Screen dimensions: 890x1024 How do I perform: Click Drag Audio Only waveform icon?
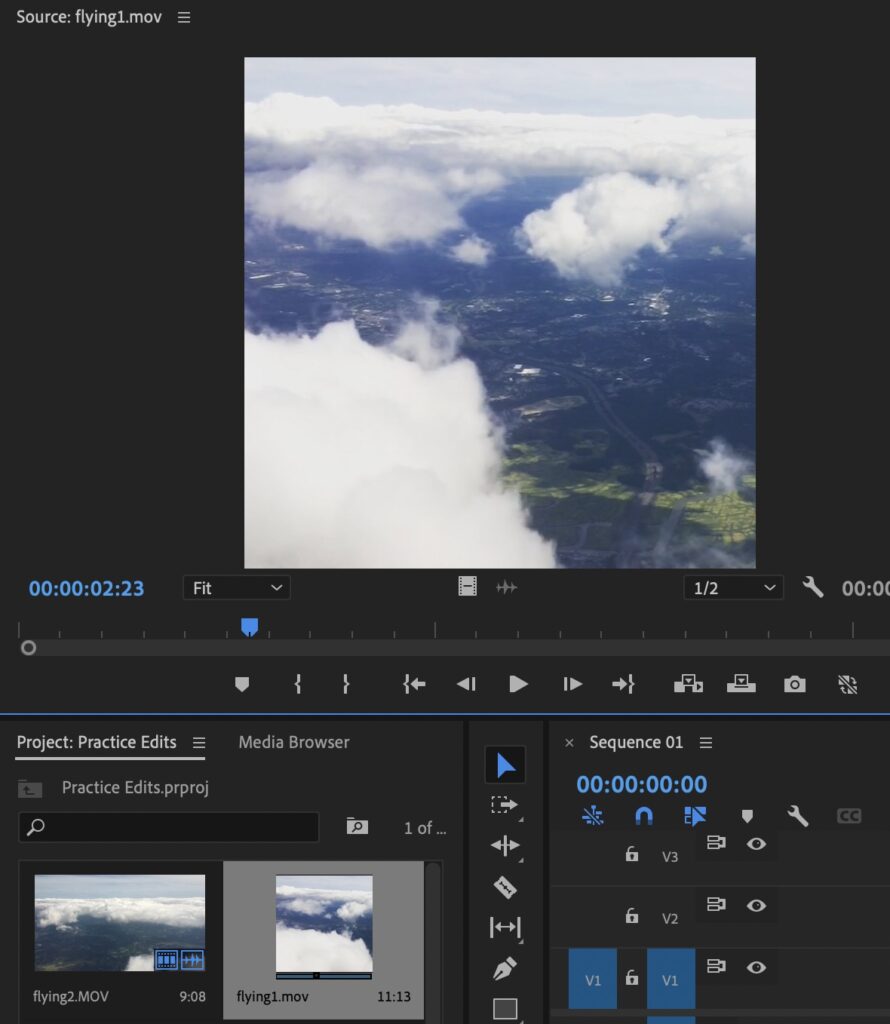point(506,587)
